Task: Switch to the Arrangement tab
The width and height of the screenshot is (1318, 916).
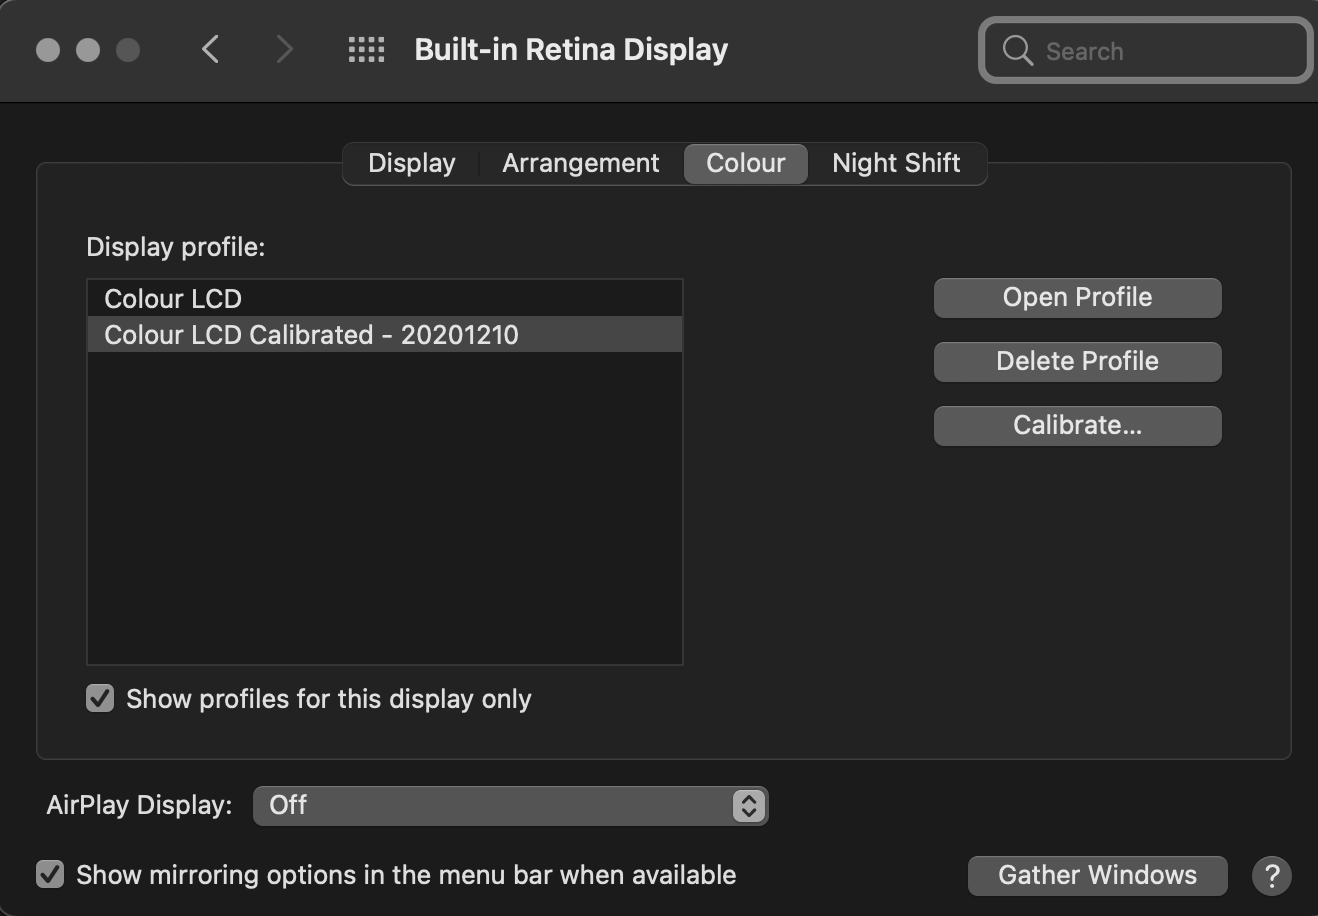Action: click(581, 163)
